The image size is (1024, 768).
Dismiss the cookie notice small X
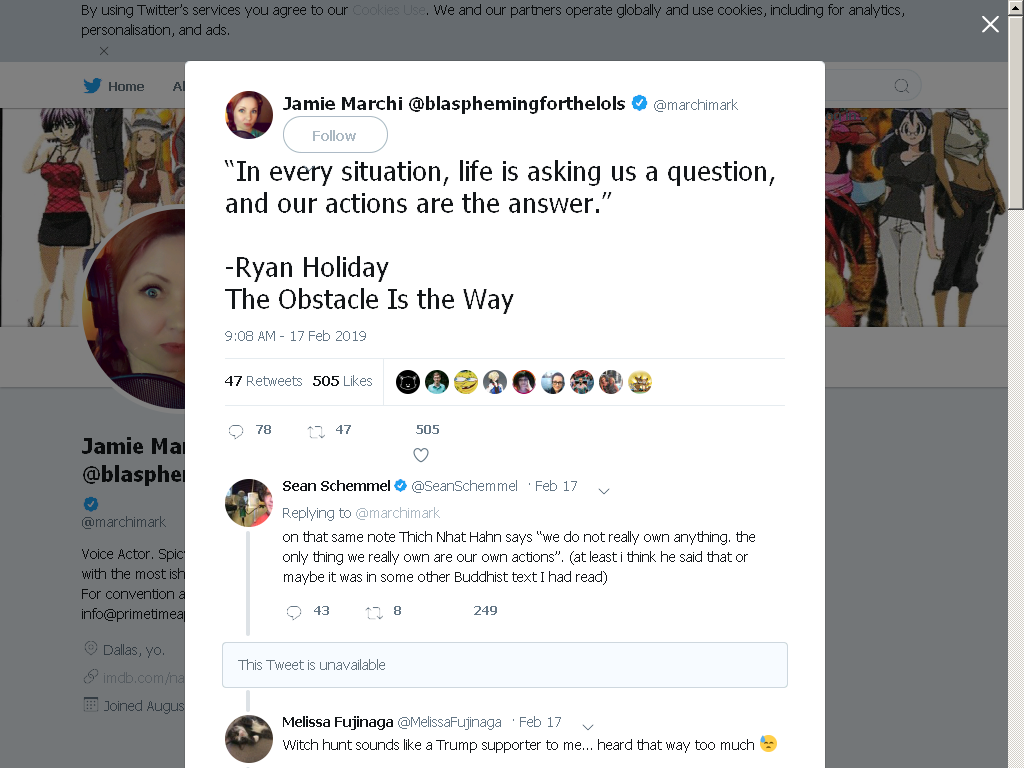(x=104, y=51)
